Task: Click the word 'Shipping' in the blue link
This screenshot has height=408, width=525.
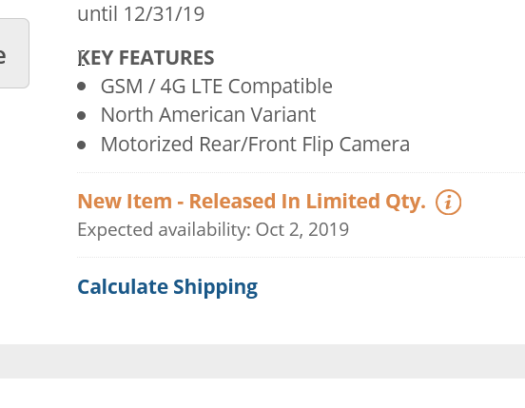Action: pyautogui.click(x=216, y=287)
